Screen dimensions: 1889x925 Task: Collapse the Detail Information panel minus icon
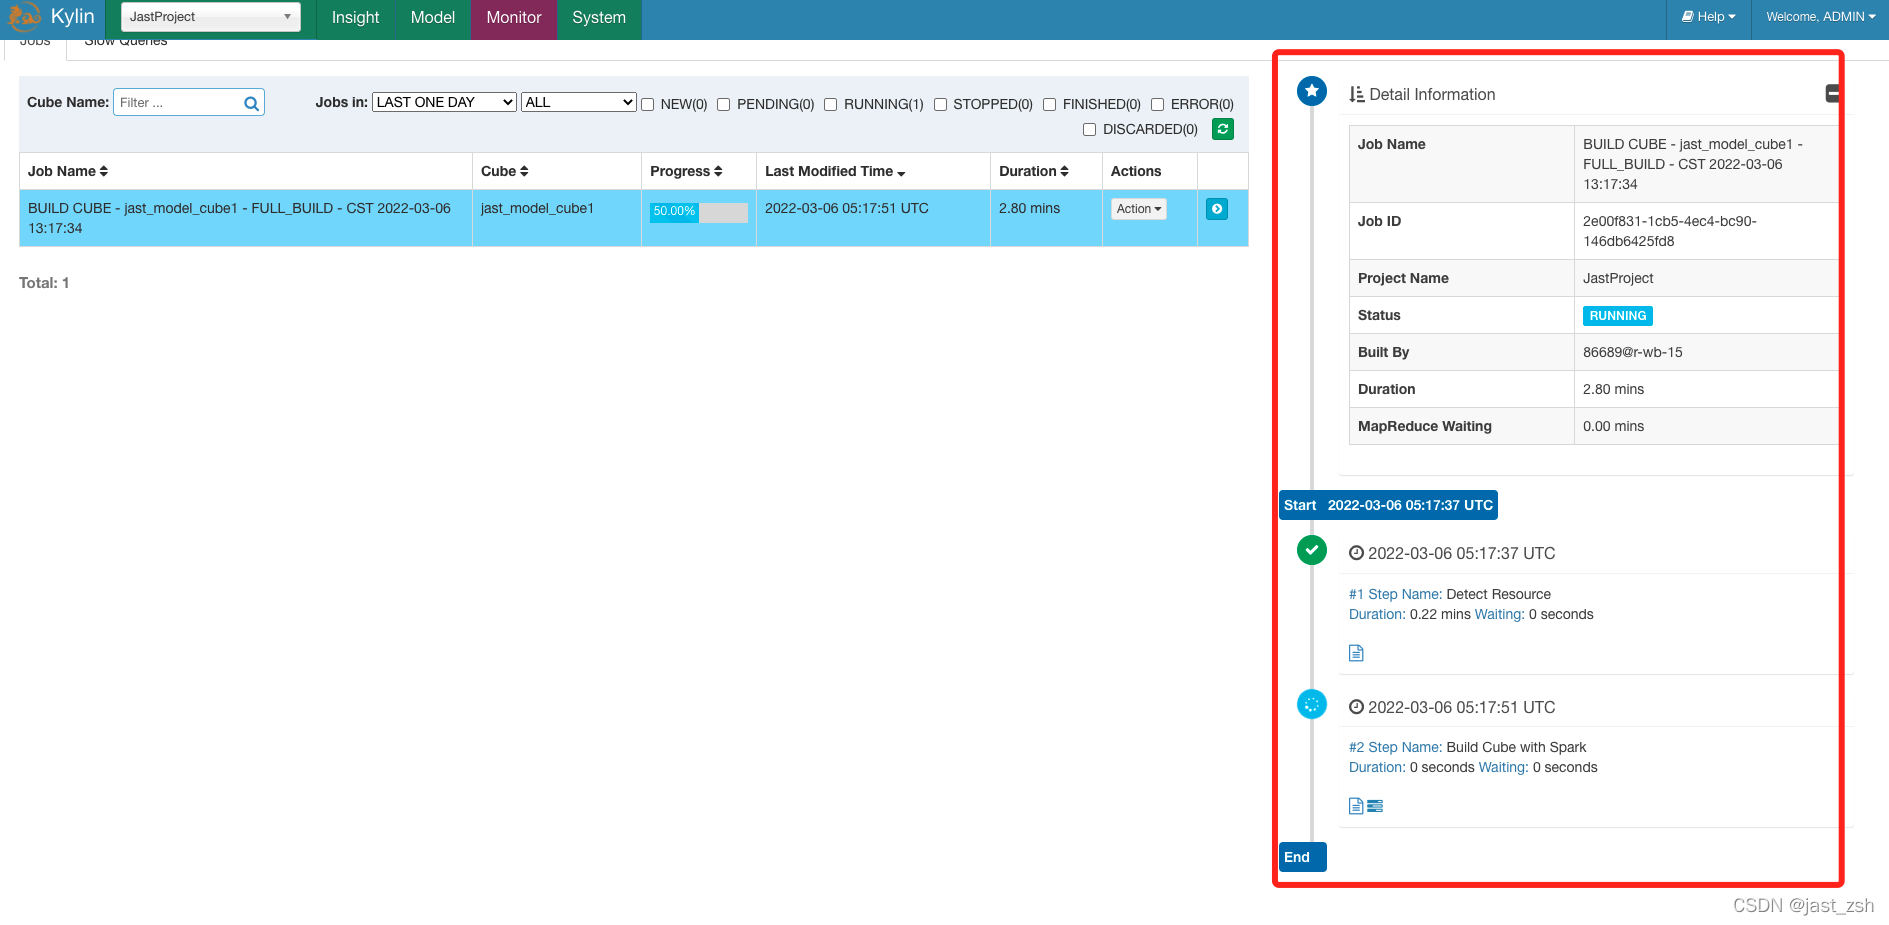pos(1832,94)
